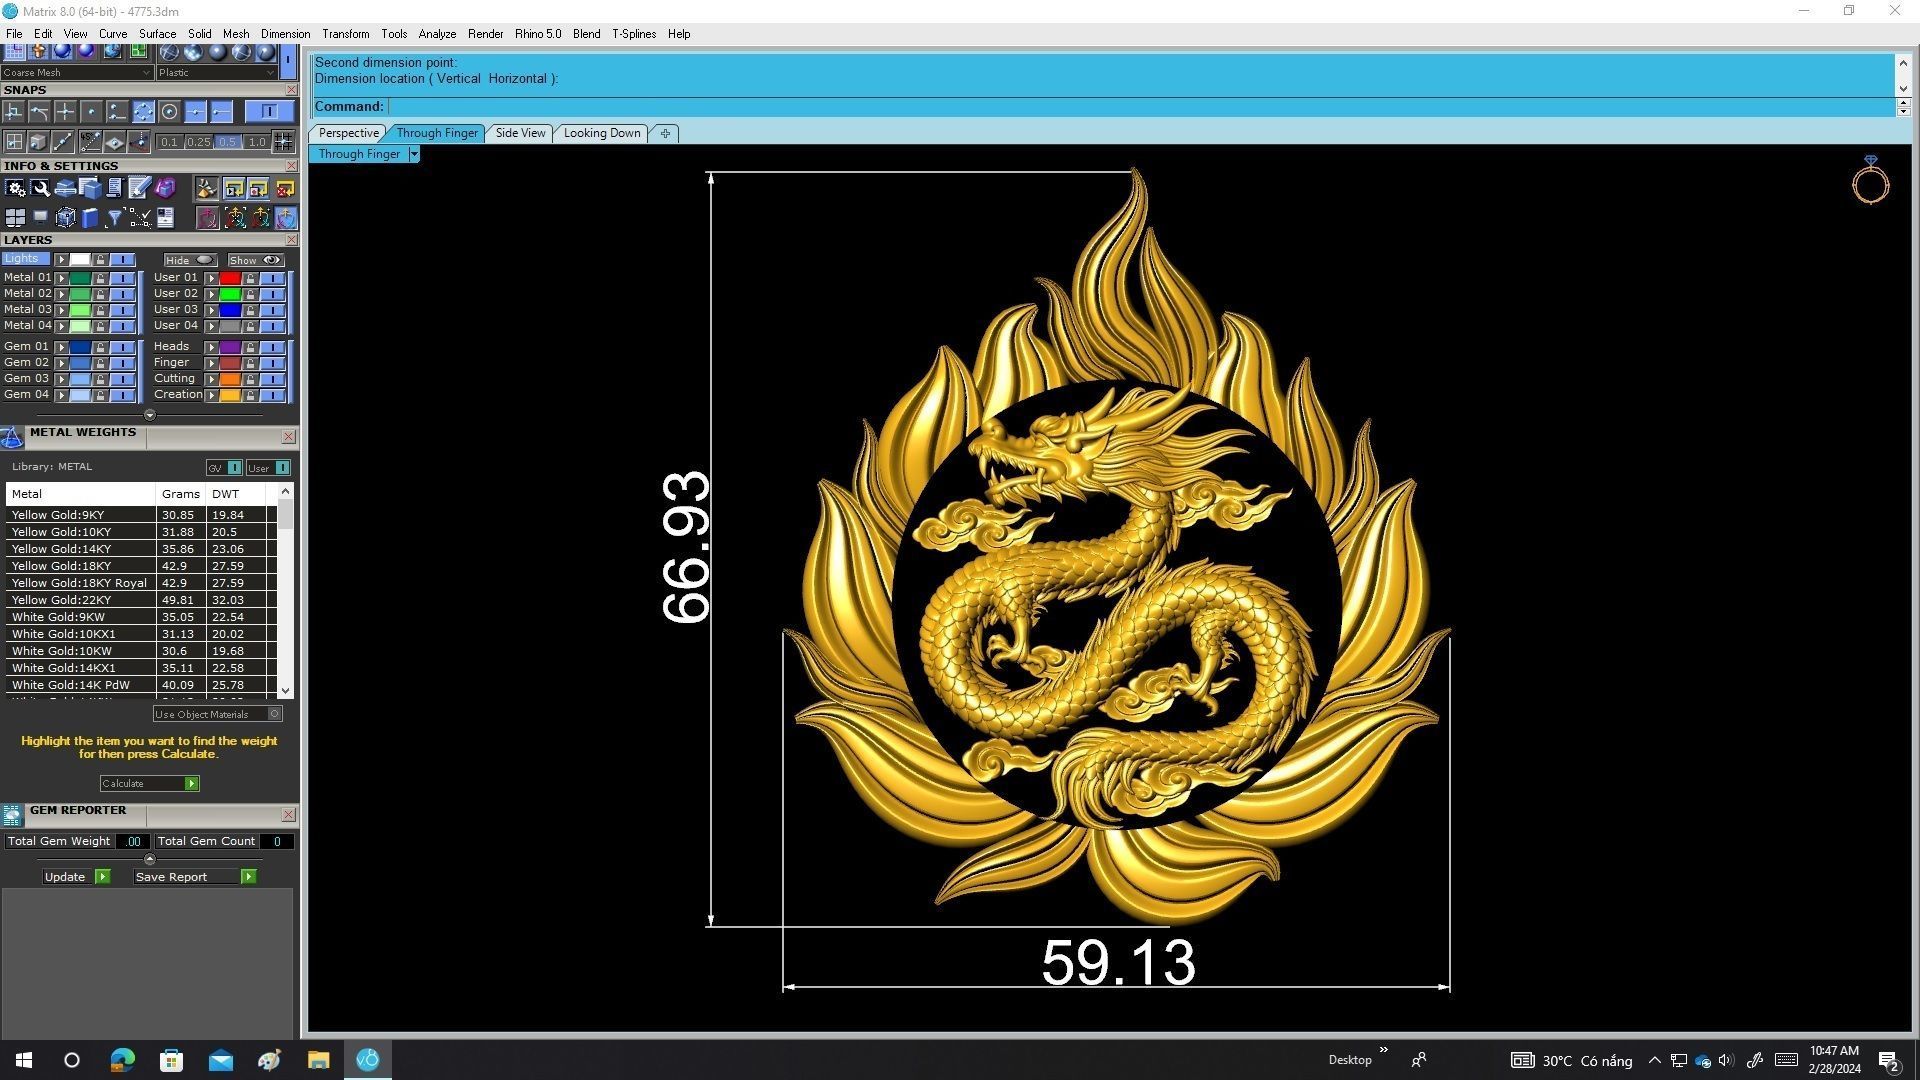Click the Gem Reporter panel icon
Screen dimensions: 1920x1080
(12, 815)
